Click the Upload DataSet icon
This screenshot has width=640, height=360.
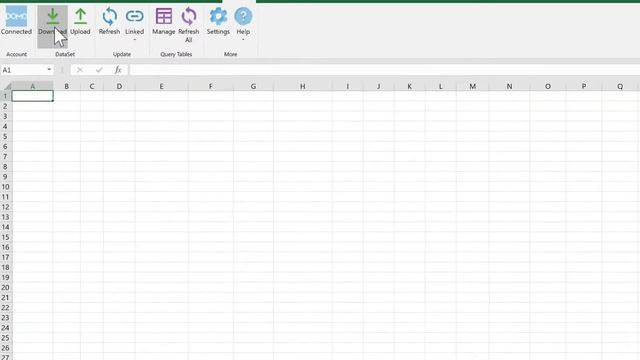[80, 17]
